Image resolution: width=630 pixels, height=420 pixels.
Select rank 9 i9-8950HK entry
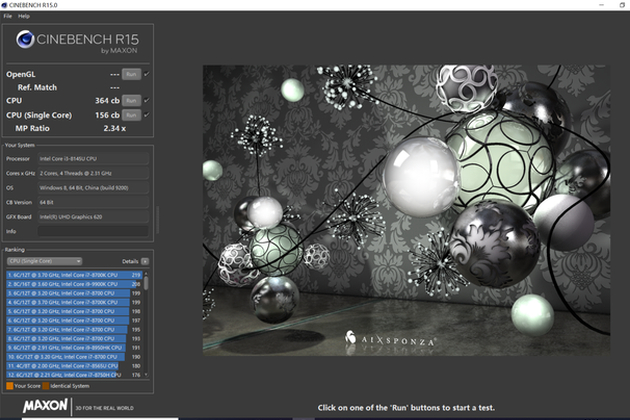coord(74,348)
